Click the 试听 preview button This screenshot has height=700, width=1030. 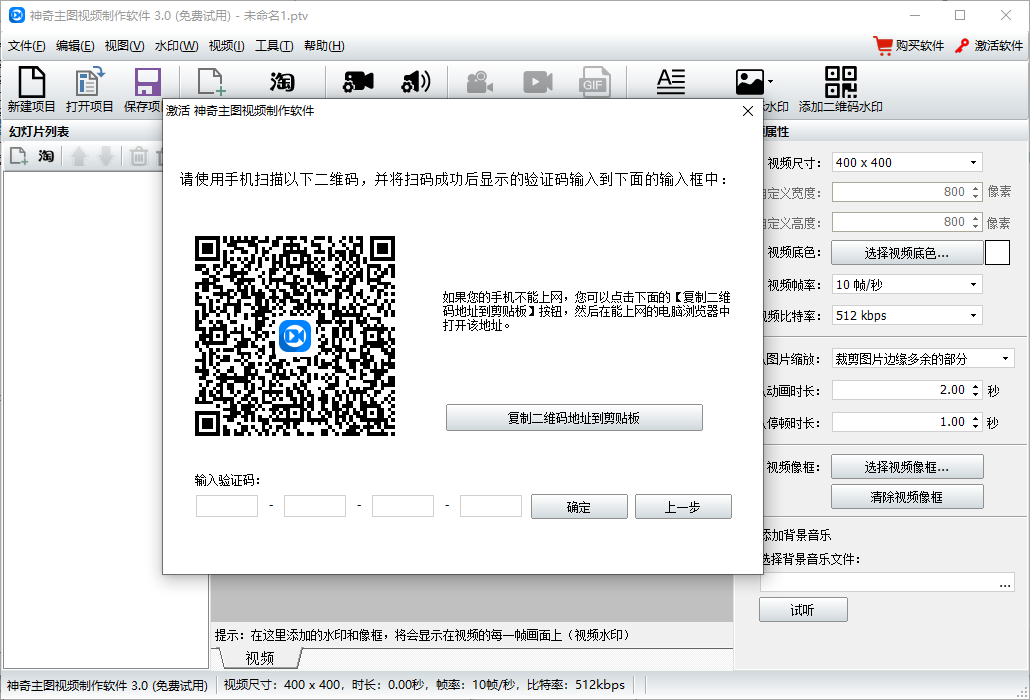(803, 610)
